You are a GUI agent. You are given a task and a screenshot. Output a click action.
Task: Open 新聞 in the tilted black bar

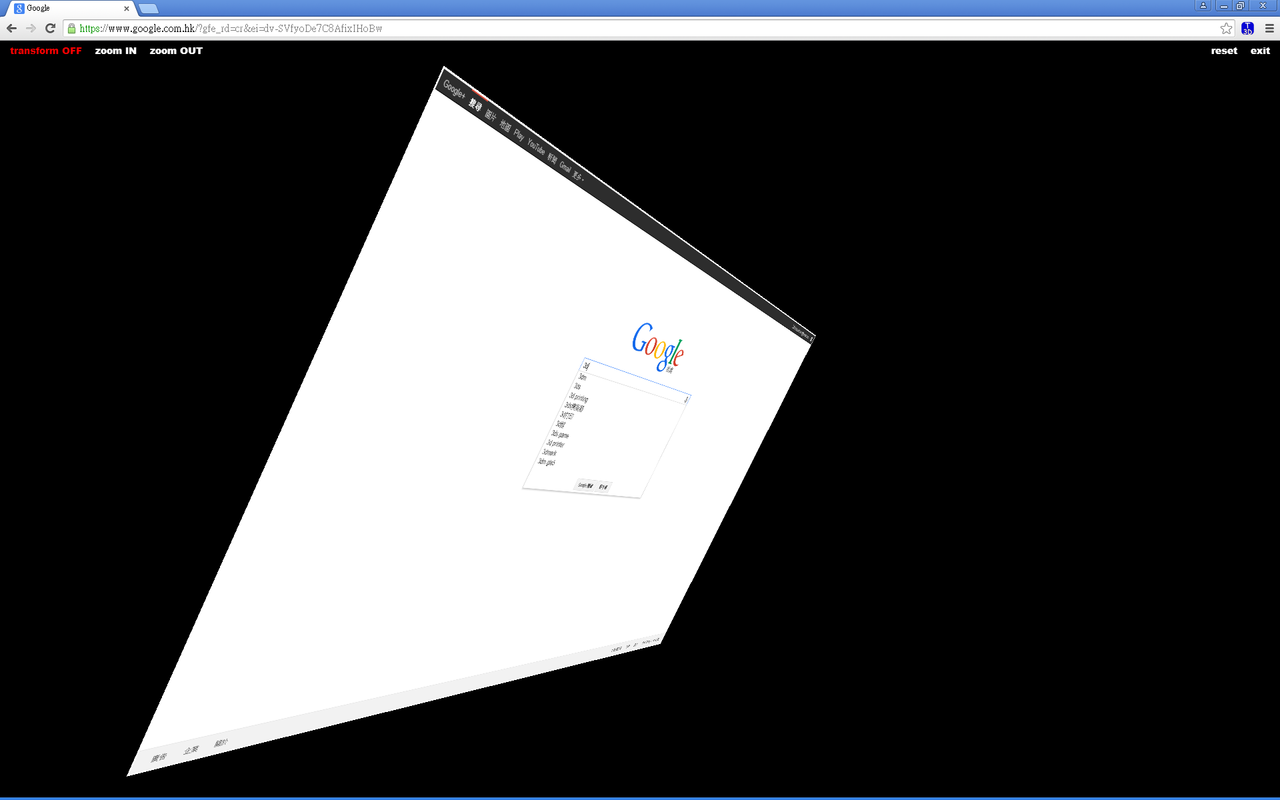coord(552,160)
